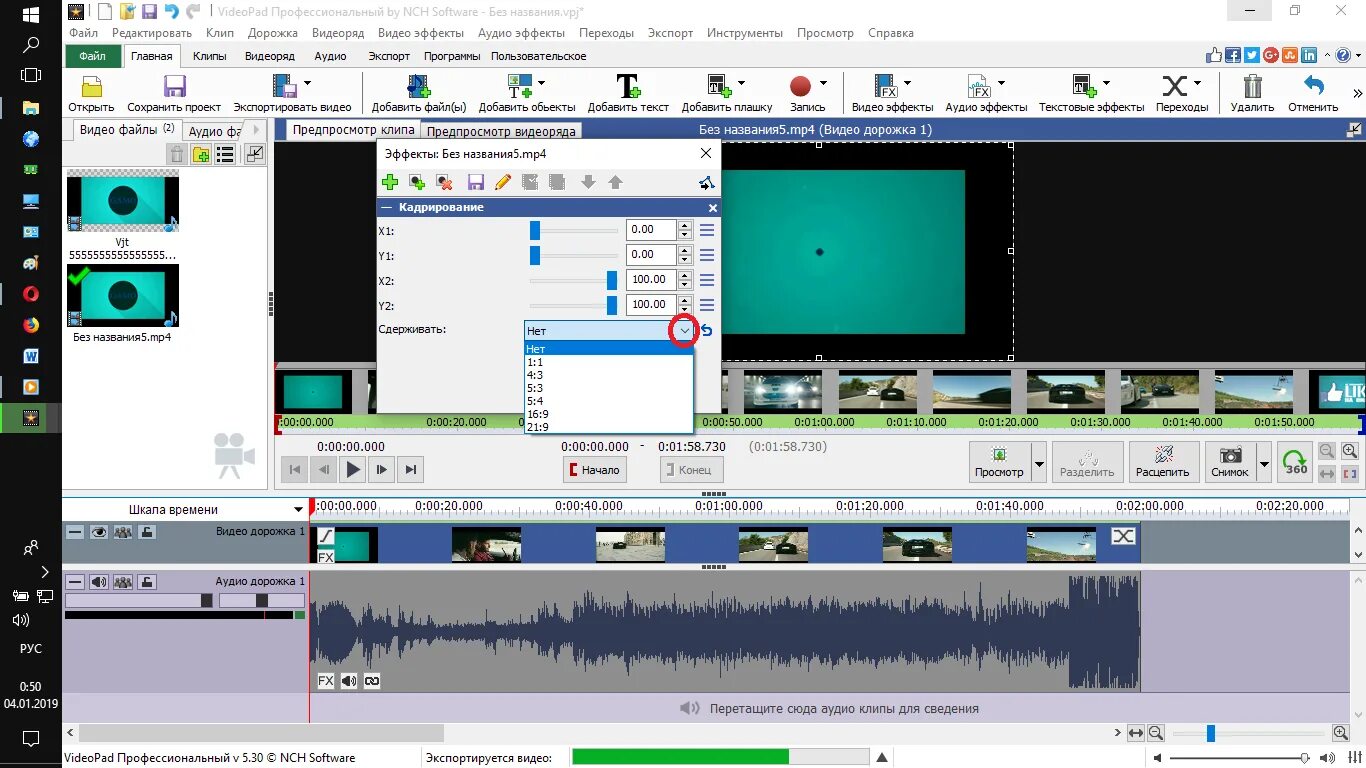Open Текстовые эффекты in the toolbar
The width and height of the screenshot is (1366, 768).
click(x=1091, y=94)
